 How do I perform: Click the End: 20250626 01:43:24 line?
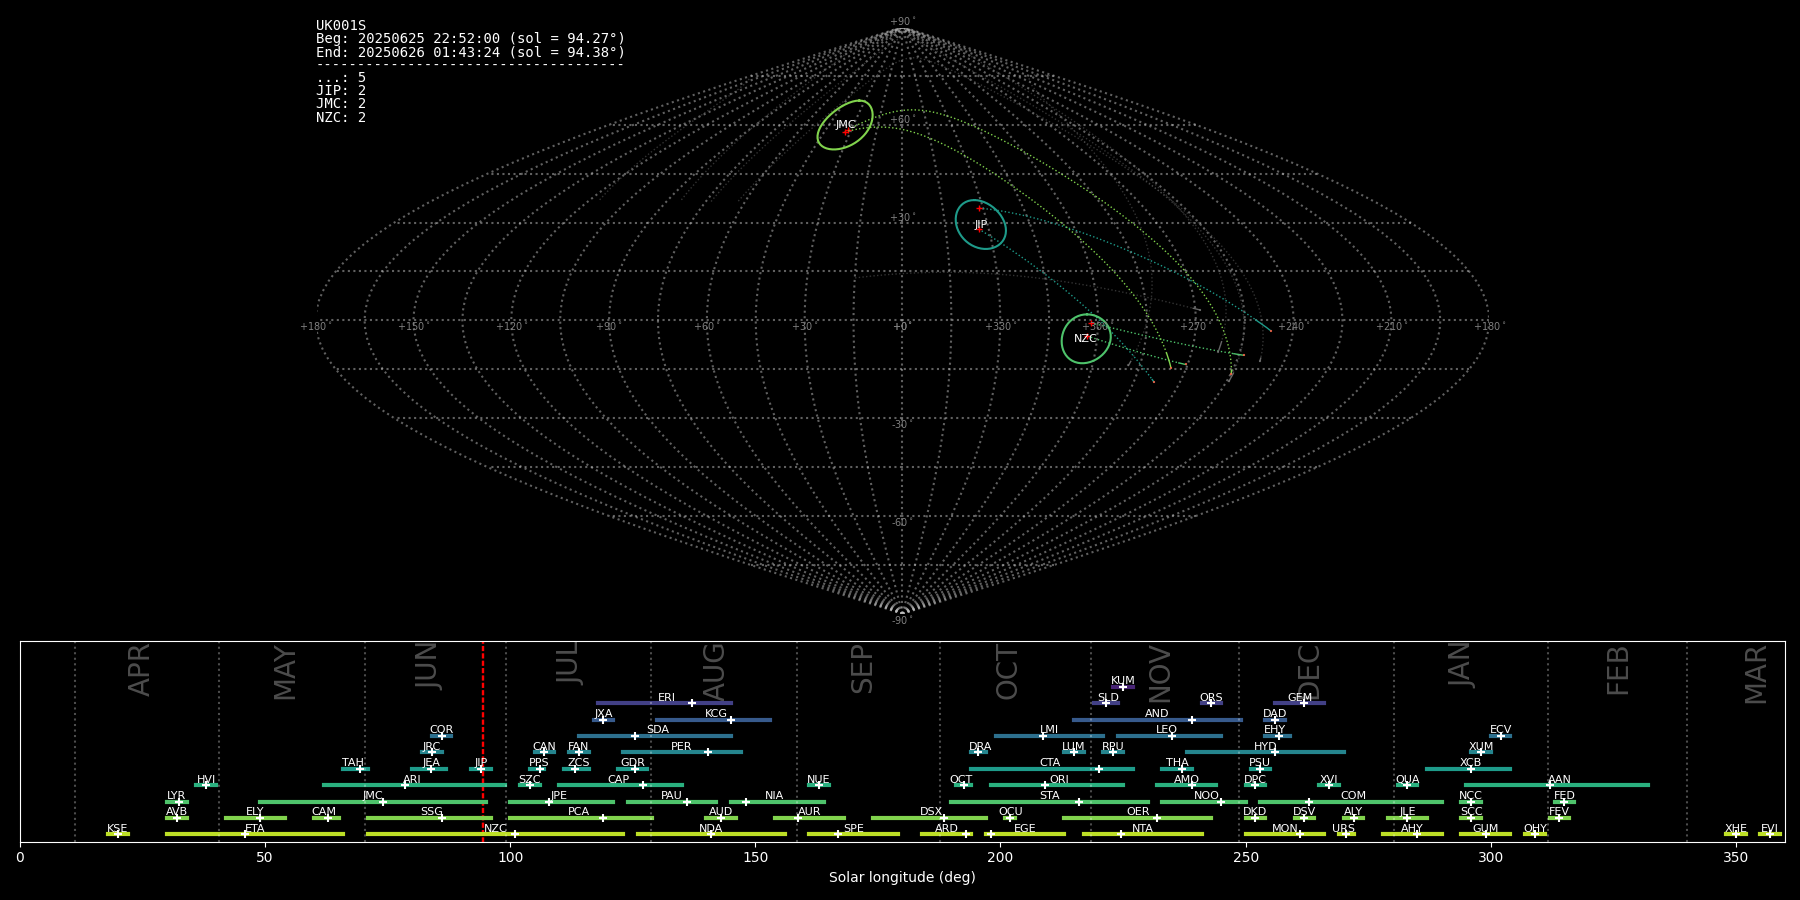click(470, 52)
